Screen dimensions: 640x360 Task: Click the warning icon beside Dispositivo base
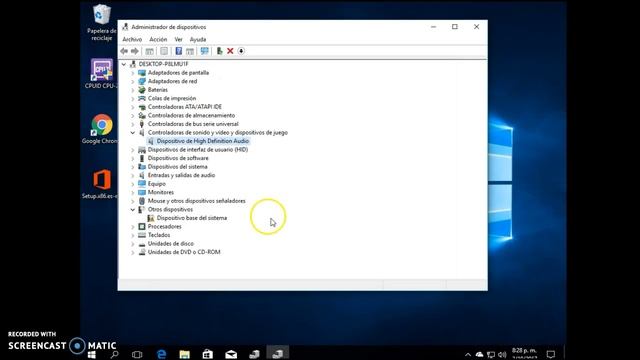[x=151, y=218]
